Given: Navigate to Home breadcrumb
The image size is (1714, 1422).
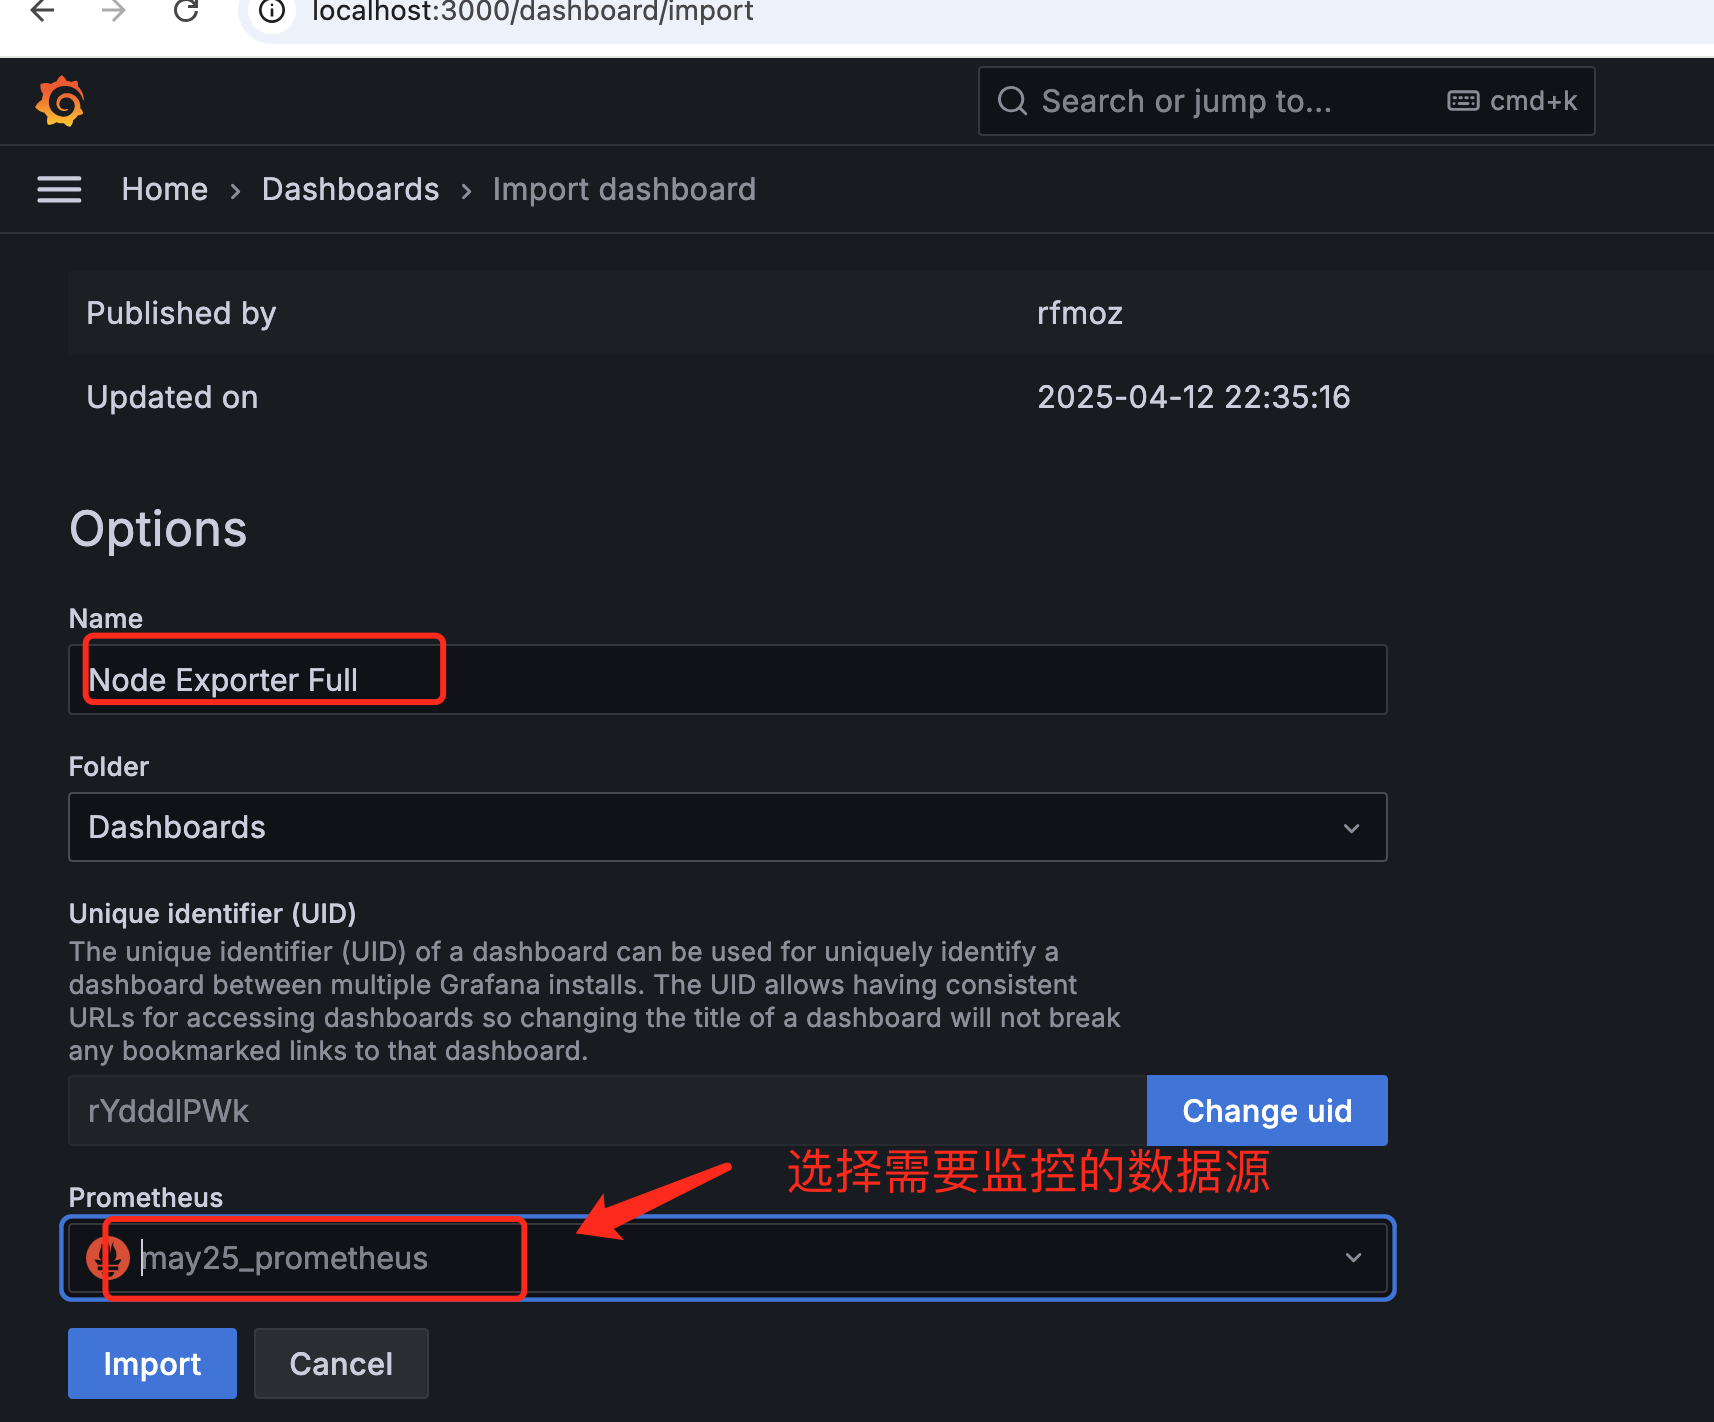Looking at the screenshot, I should (165, 189).
